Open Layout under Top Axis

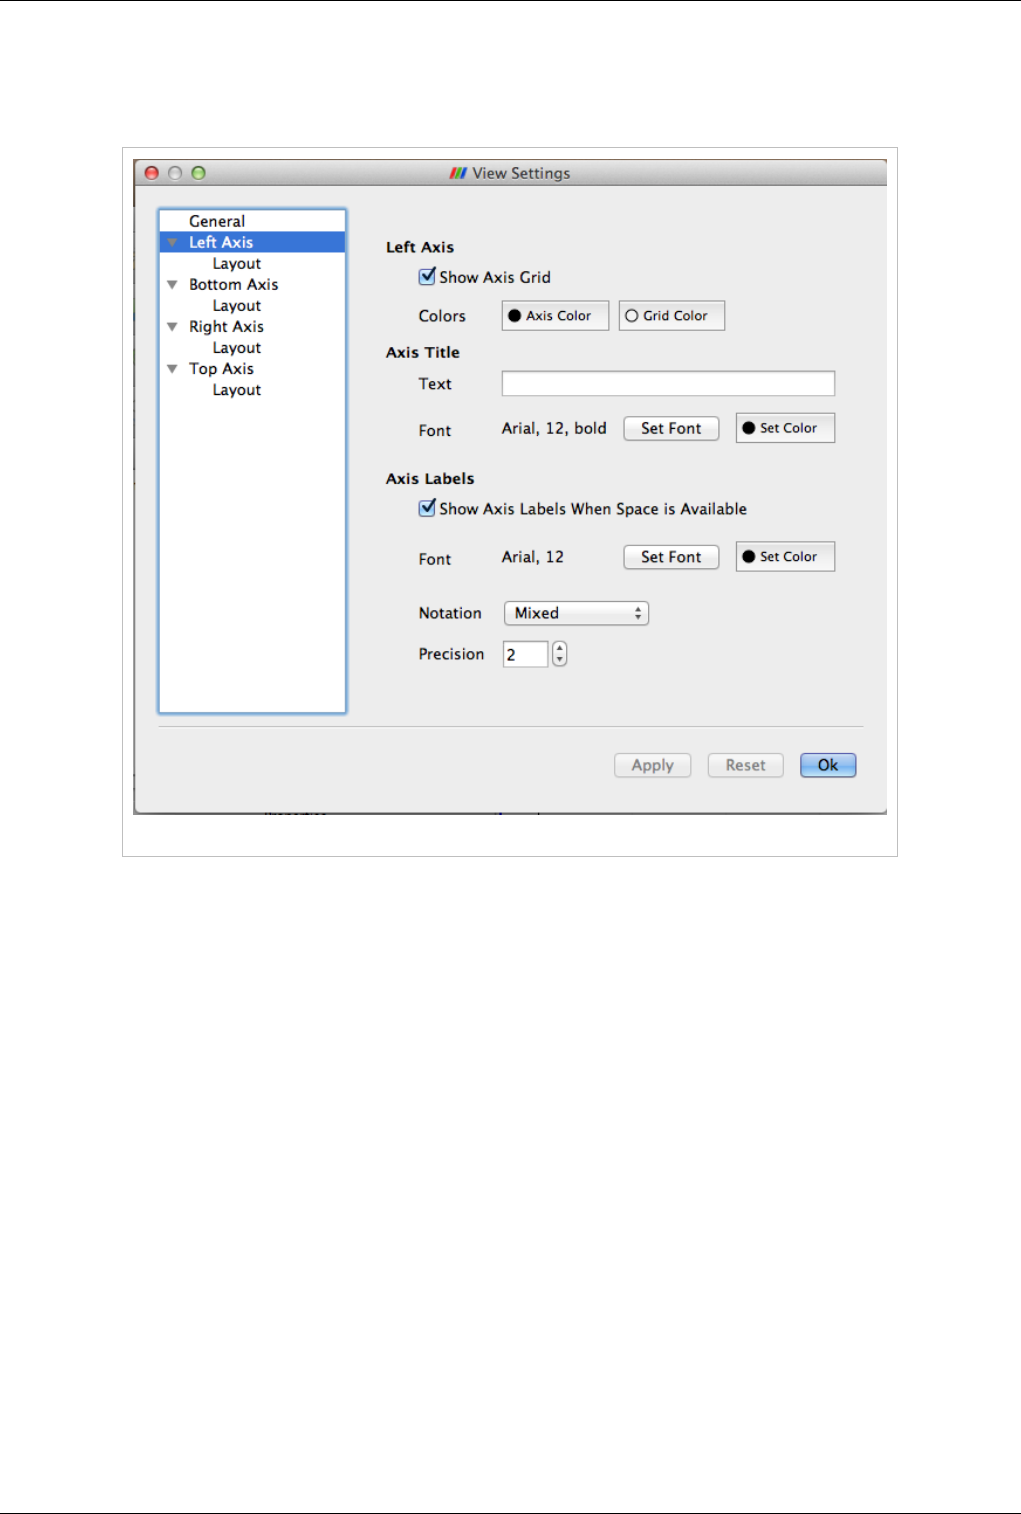tap(237, 390)
